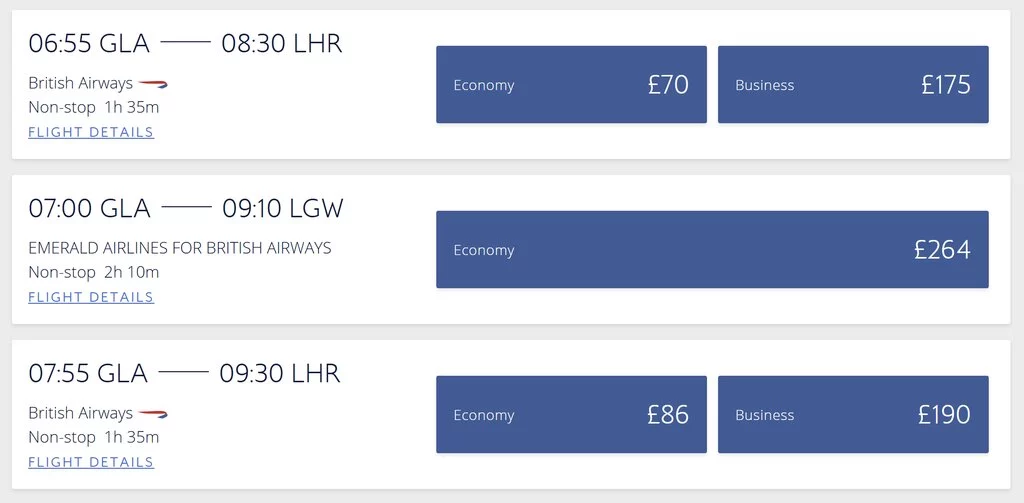The width and height of the screenshot is (1024, 503).
Task: Click the 09:30 LHR arrival time
Action: (280, 374)
